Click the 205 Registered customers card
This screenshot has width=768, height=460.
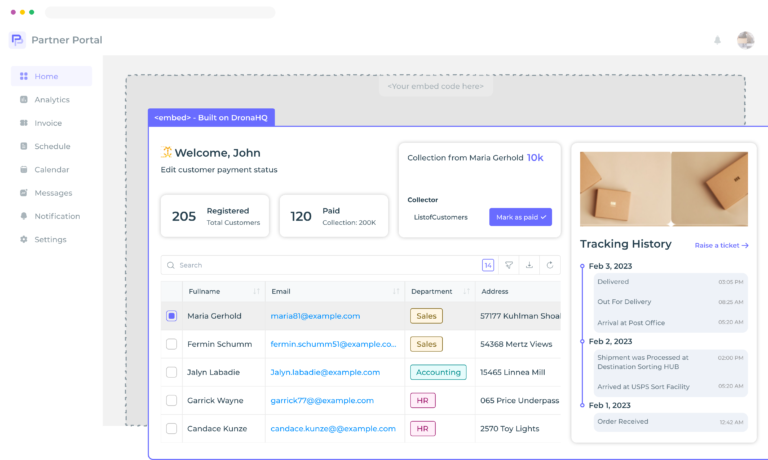click(x=215, y=216)
